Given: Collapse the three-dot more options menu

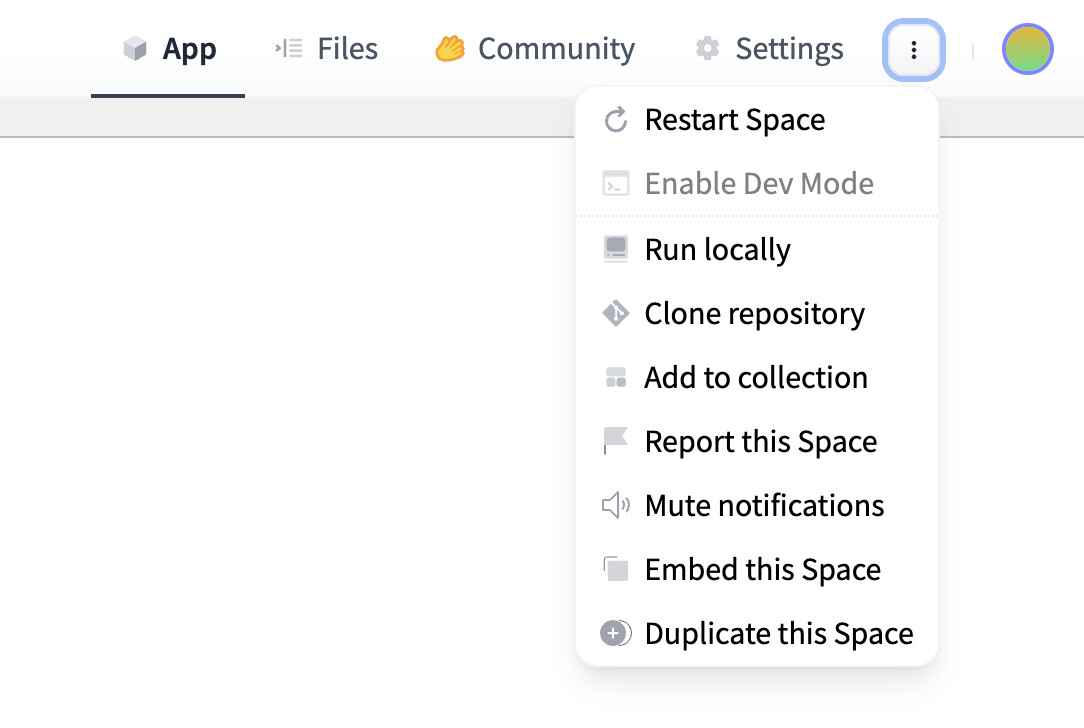Looking at the screenshot, I should (913, 50).
